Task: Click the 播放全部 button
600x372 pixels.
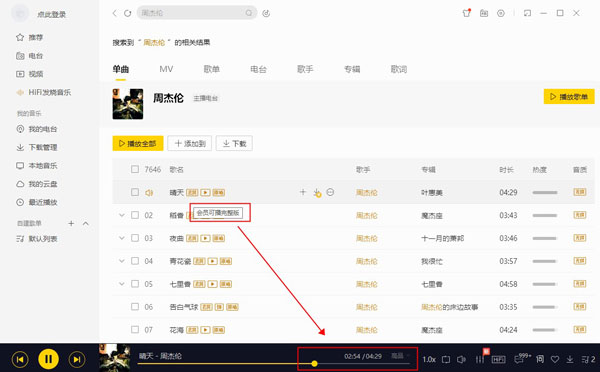Action: 138,144
